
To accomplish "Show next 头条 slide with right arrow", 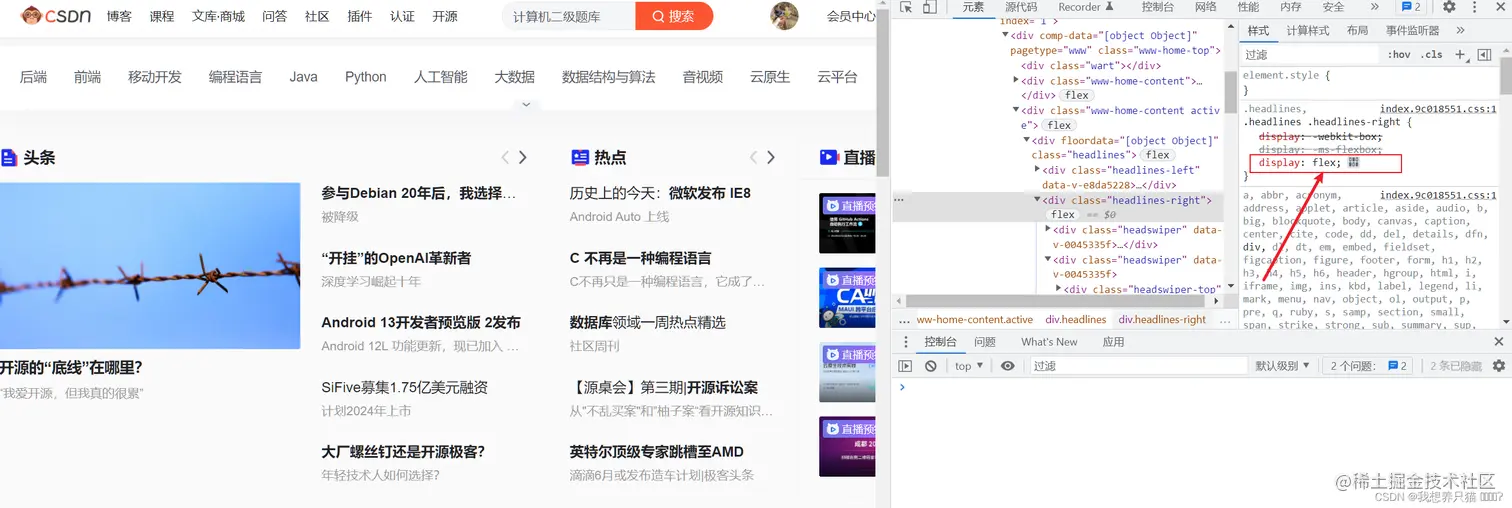I will click(x=522, y=157).
